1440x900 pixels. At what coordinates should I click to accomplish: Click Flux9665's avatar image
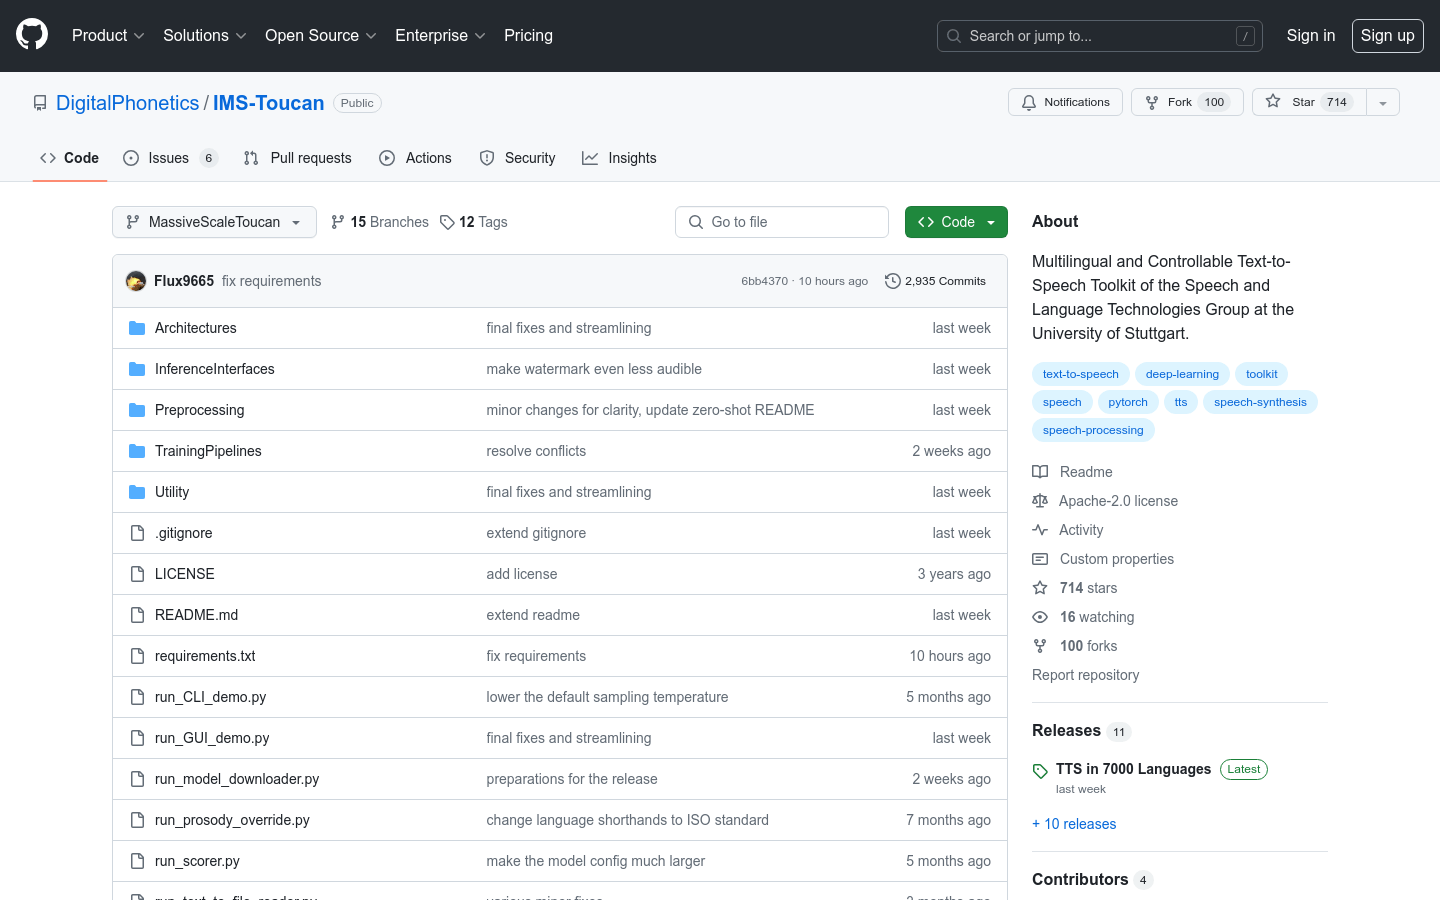[136, 281]
